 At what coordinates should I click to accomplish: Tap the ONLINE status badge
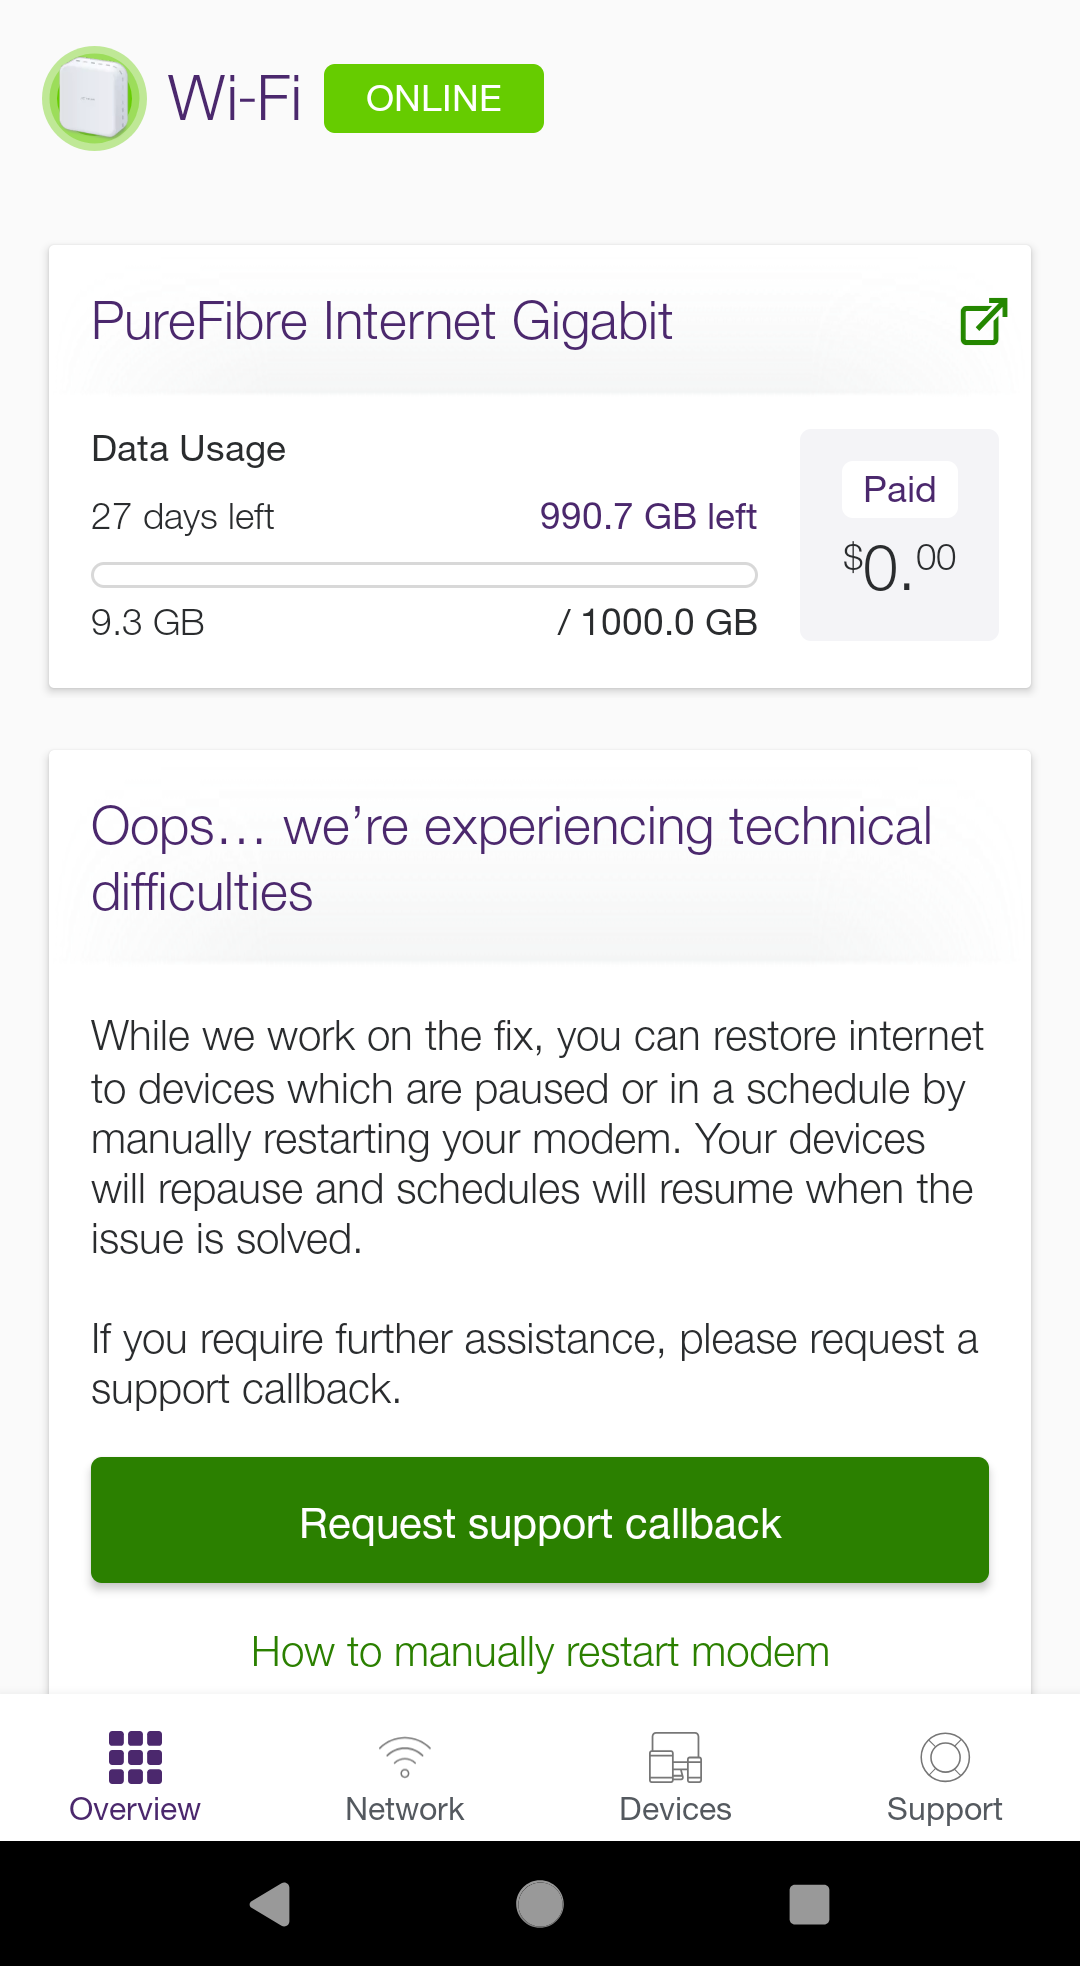[x=434, y=99]
